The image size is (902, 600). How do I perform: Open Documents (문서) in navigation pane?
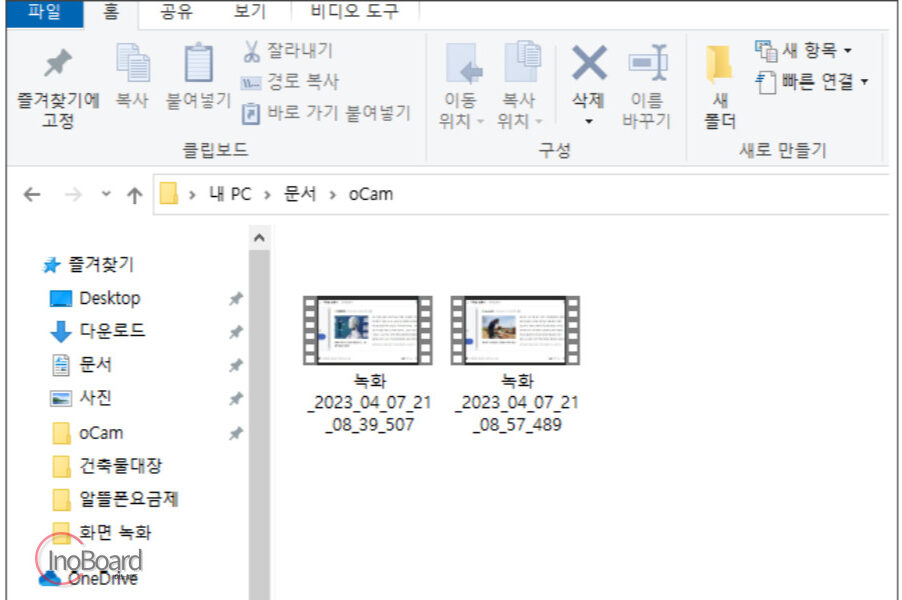(82, 364)
